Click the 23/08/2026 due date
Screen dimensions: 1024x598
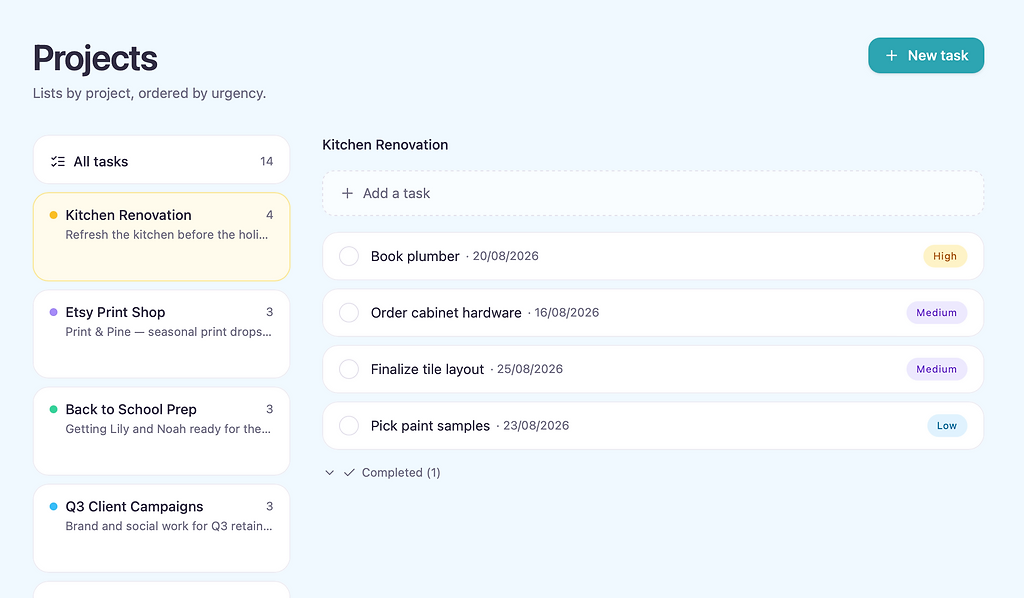[x=536, y=426]
